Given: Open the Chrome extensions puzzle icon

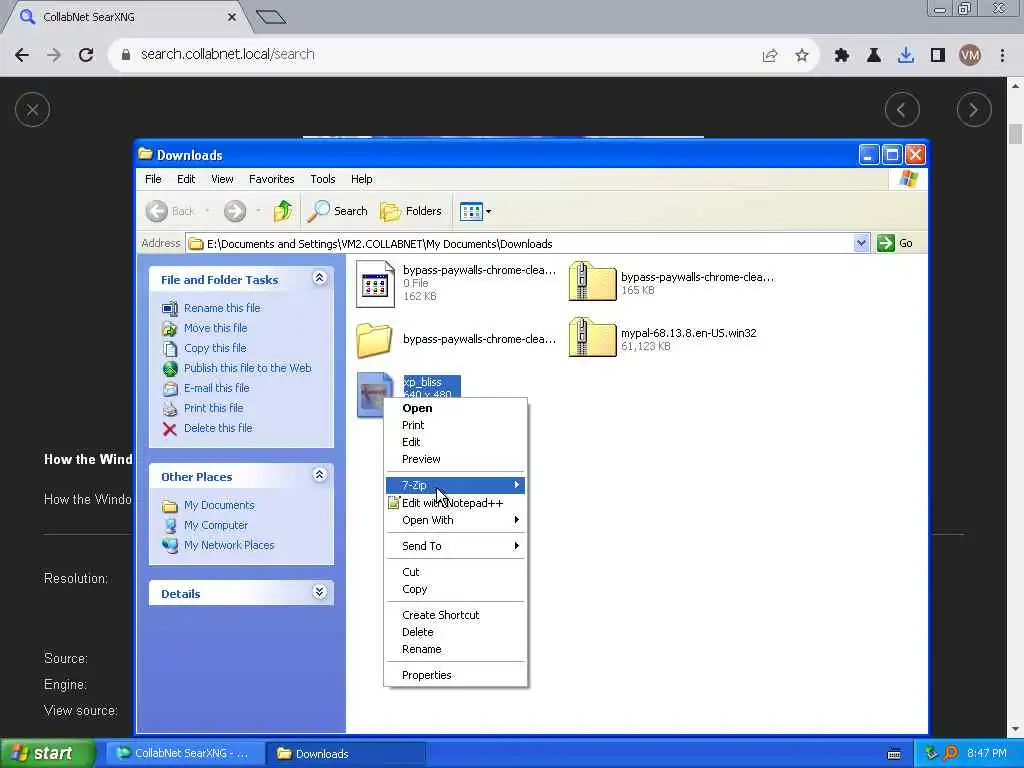Looking at the screenshot, I should tap(842, 56).
